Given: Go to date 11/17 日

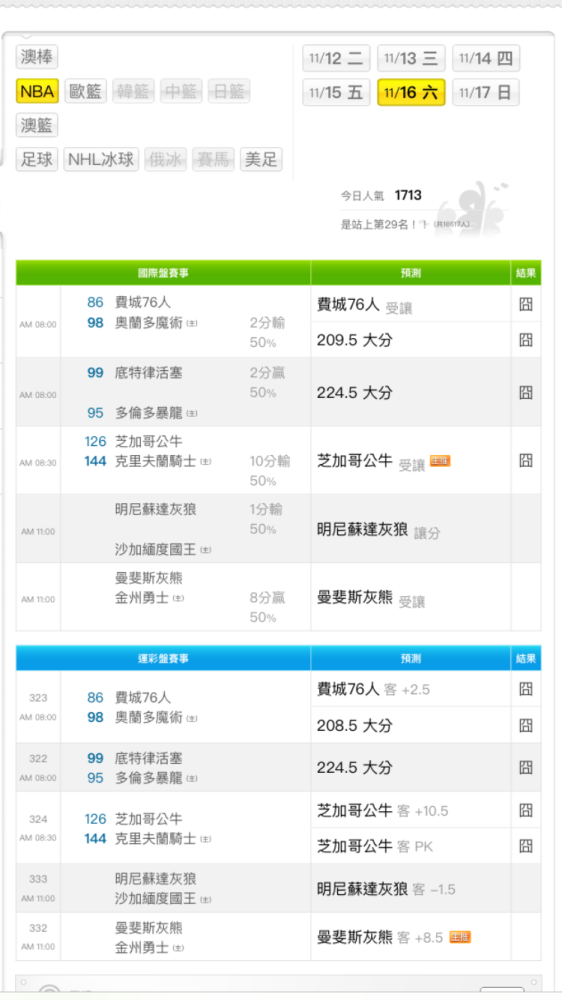Looking at the screenshot, I should (486, 92).
